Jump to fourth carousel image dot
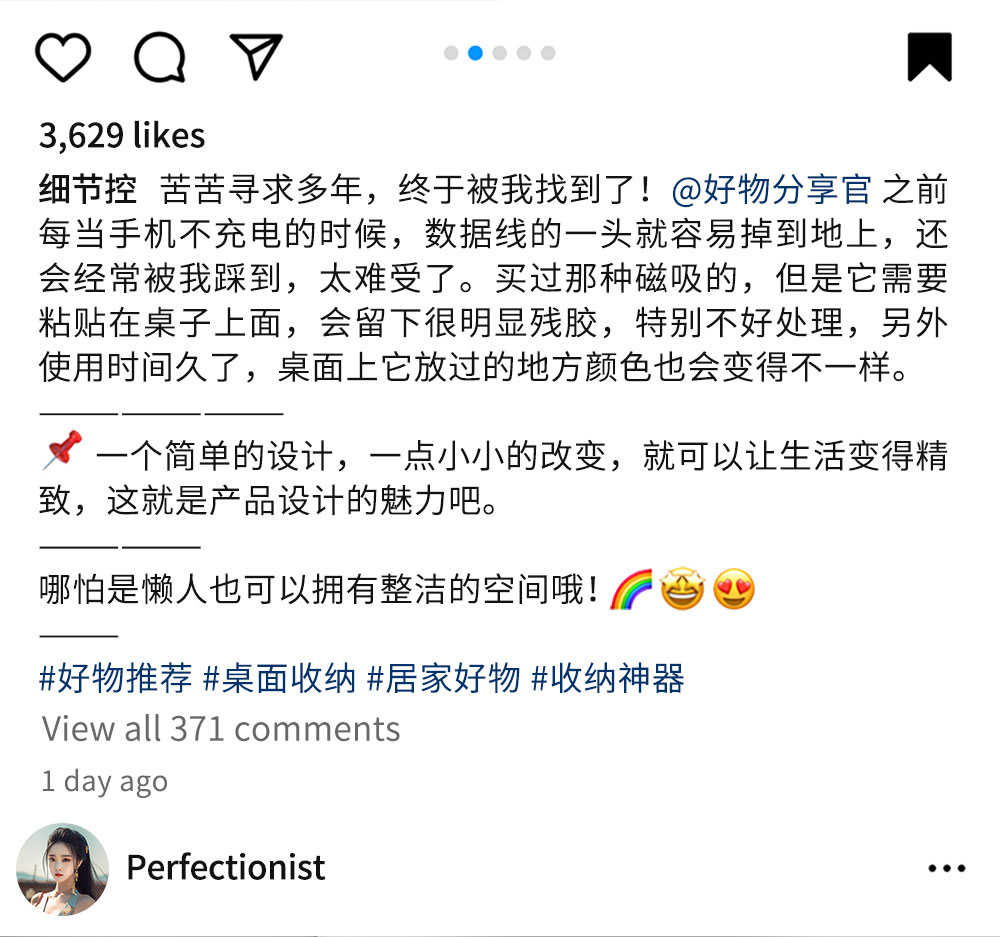1000x937 pixels. click(x=524, y=53)
